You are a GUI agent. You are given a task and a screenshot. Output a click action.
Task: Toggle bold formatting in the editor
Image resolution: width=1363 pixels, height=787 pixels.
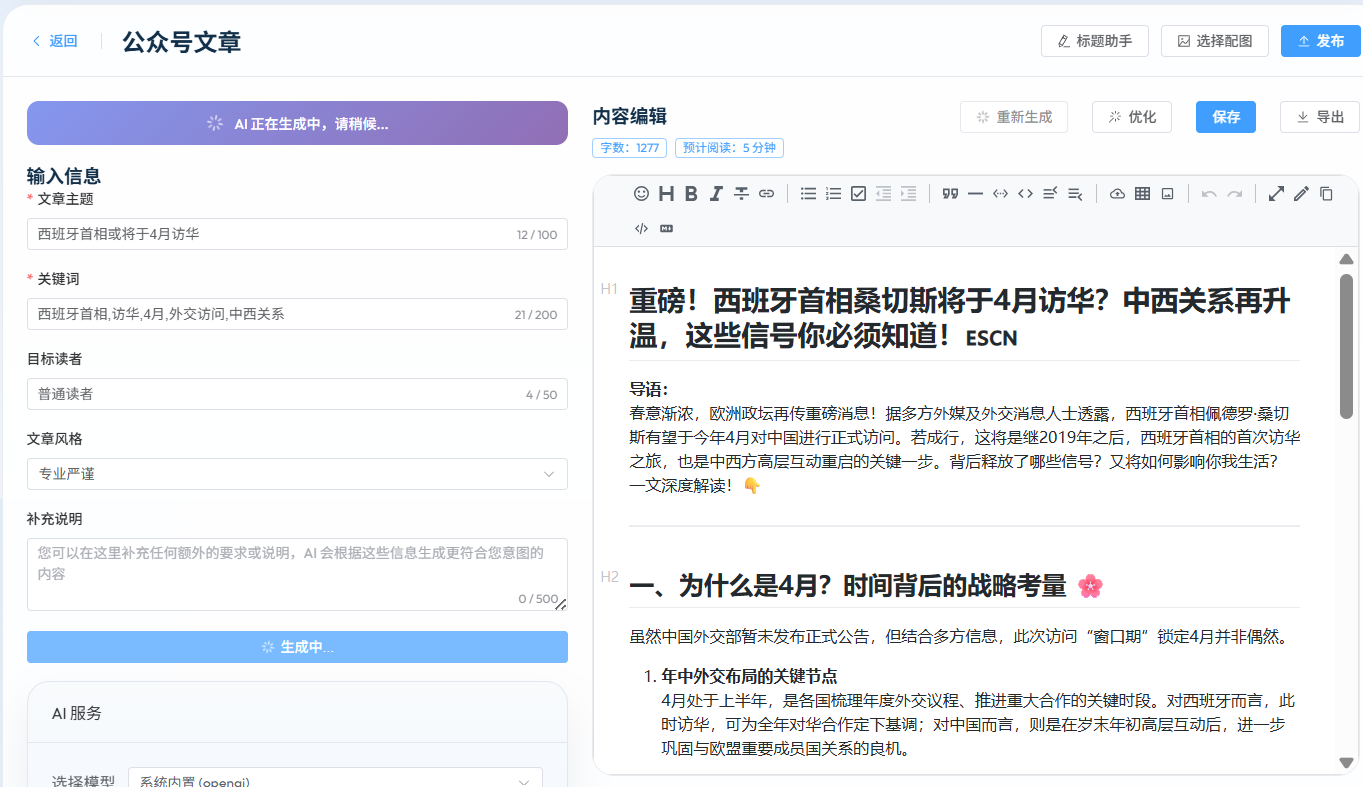click(x=691, y=194)
